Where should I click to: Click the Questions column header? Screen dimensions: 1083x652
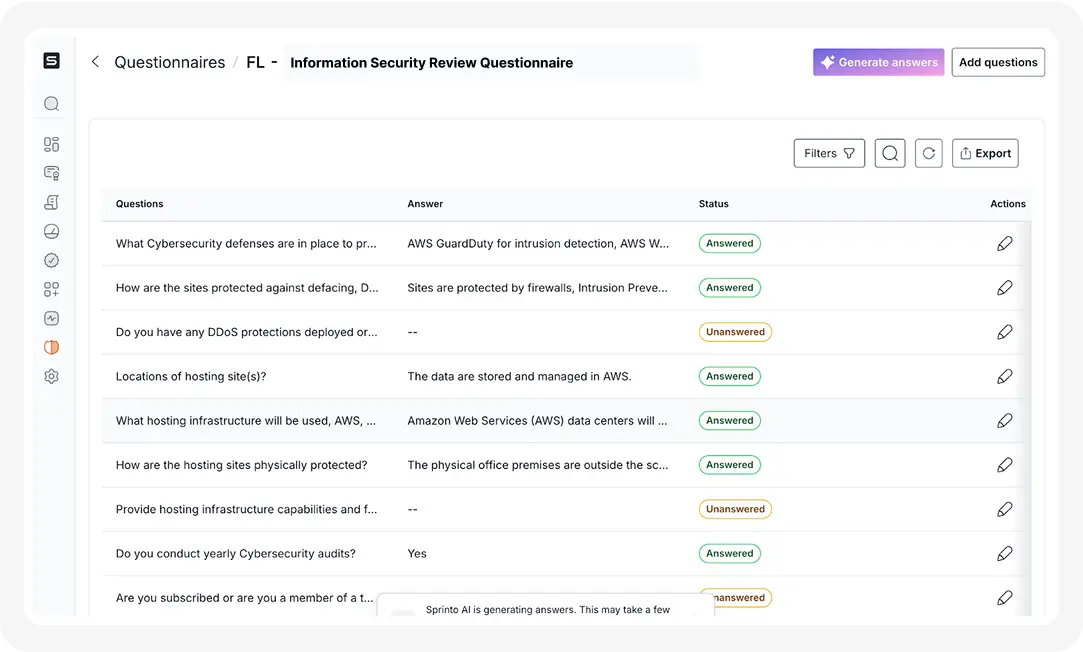(139, 204)
